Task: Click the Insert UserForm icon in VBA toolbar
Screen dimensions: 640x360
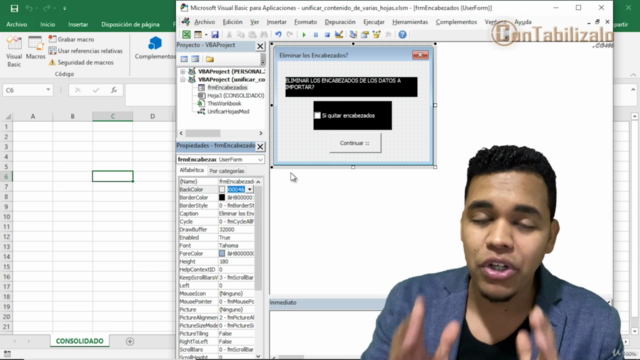Action: (198, 35)
